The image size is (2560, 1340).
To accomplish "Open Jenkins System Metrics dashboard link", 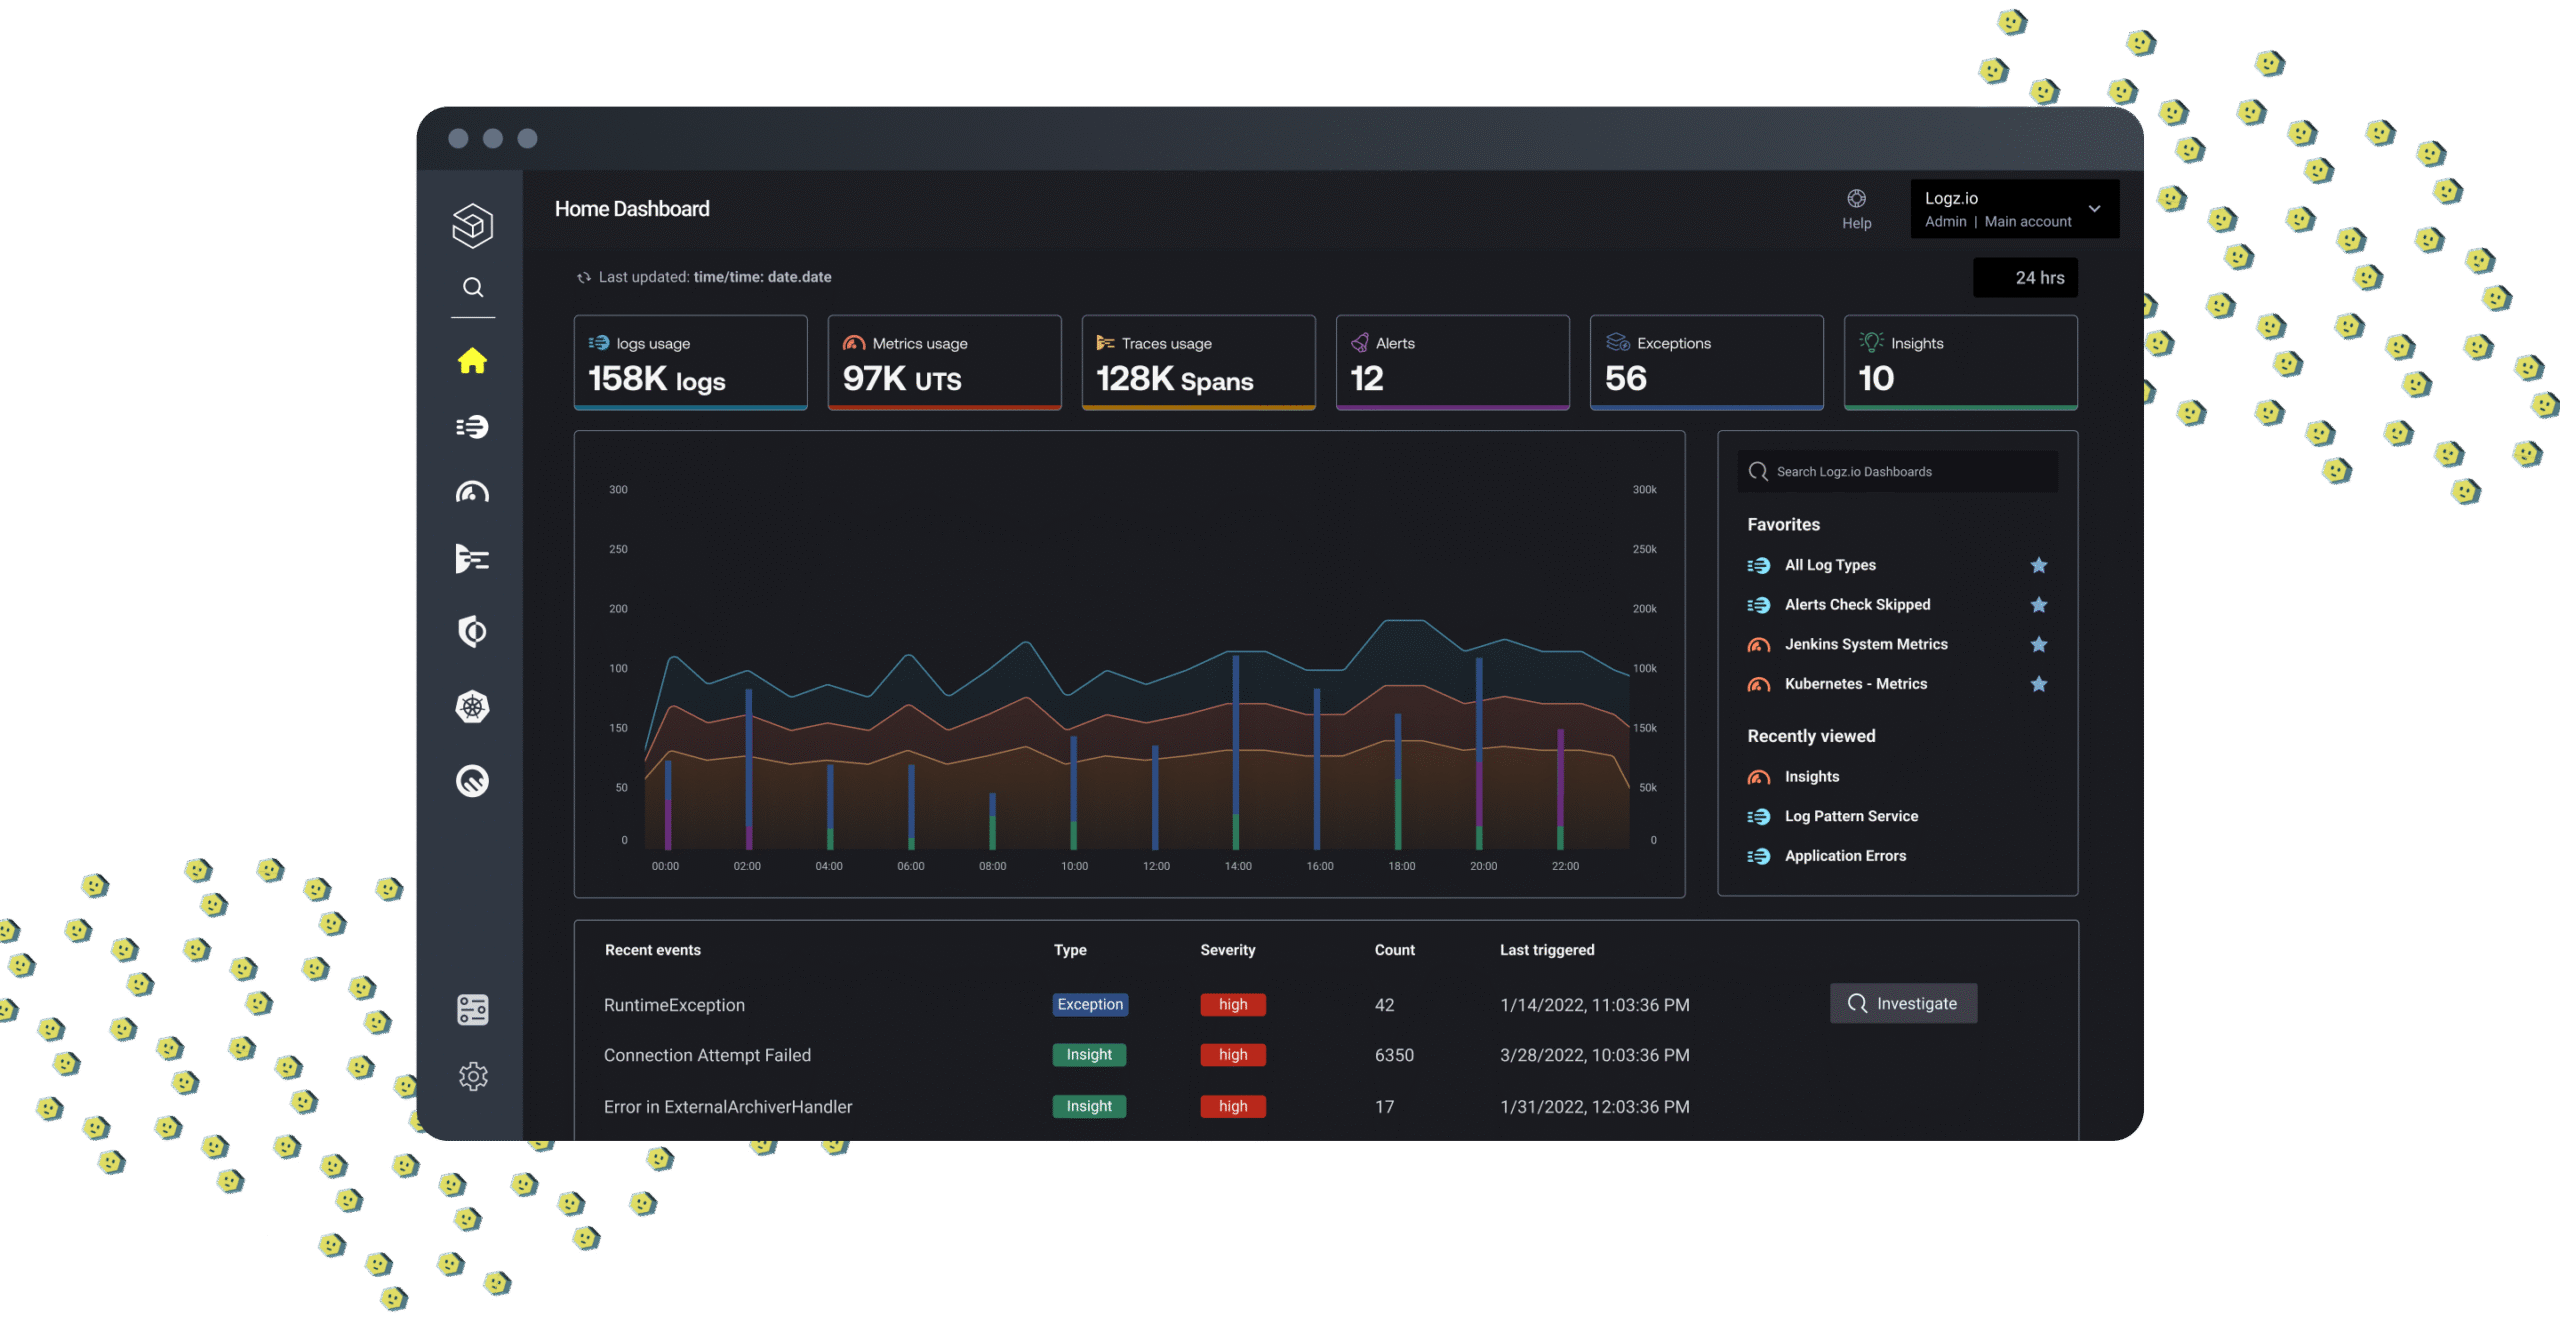I will [x=1866, y=645].
